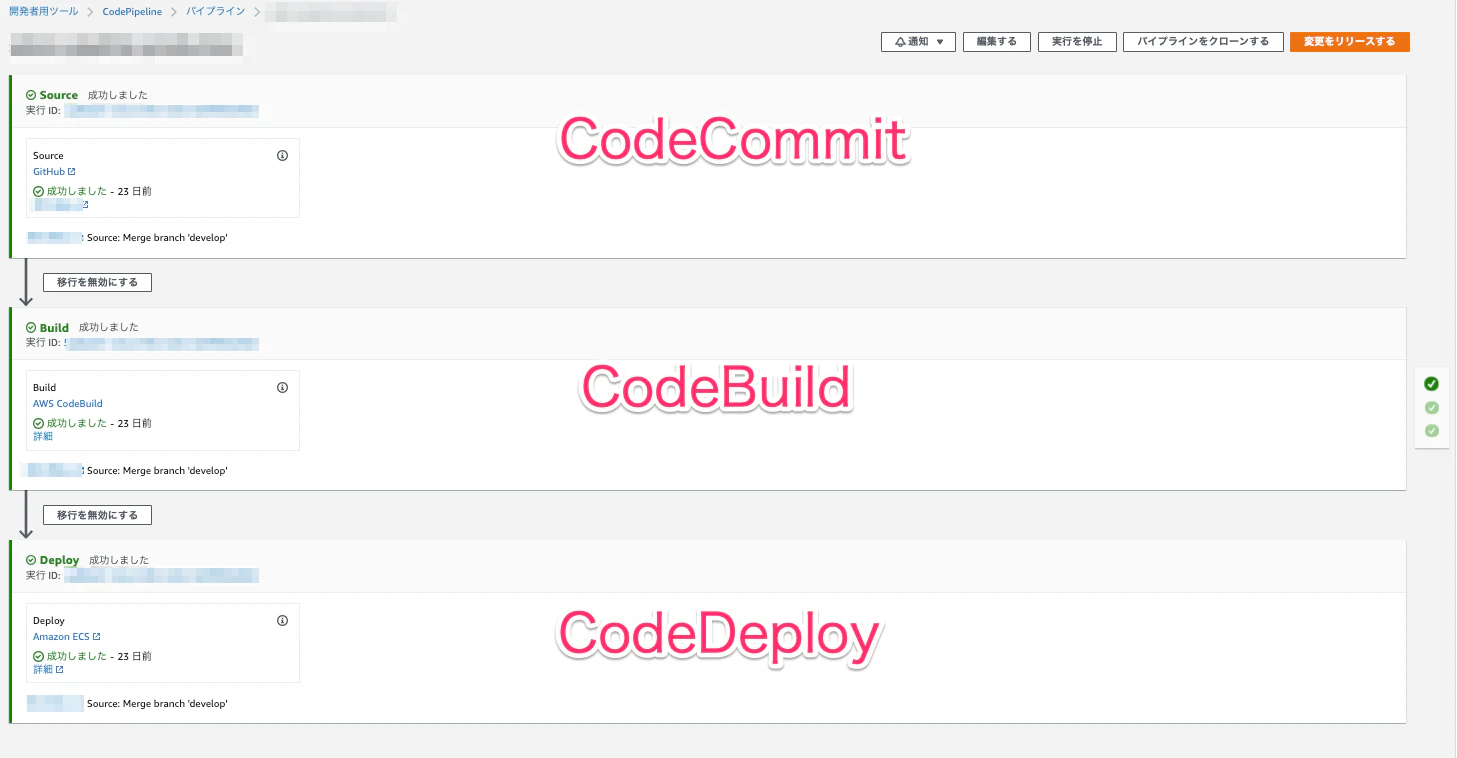
Task: Jump to first stage via dark green indicator
Action: 1431,384
